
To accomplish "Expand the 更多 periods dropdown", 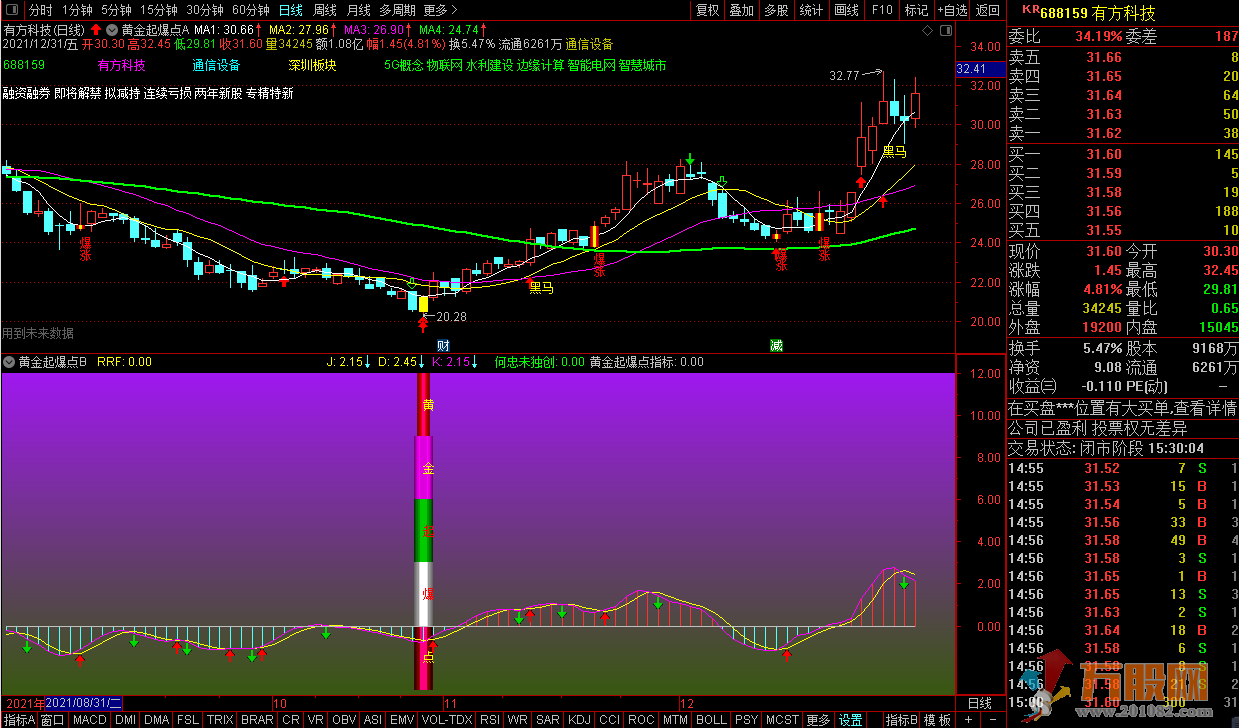I will 441,10.
